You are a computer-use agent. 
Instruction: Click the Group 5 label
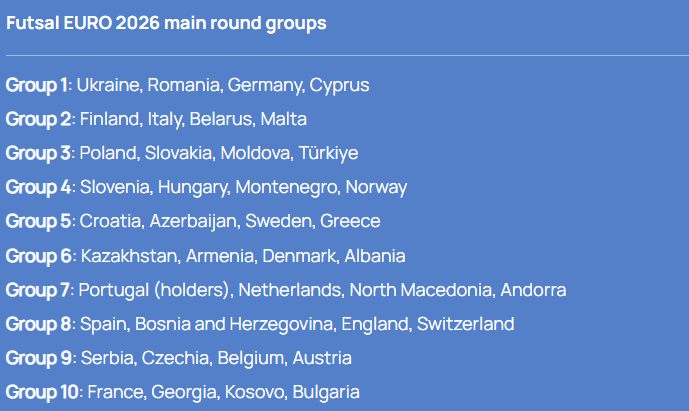[39, 221]
